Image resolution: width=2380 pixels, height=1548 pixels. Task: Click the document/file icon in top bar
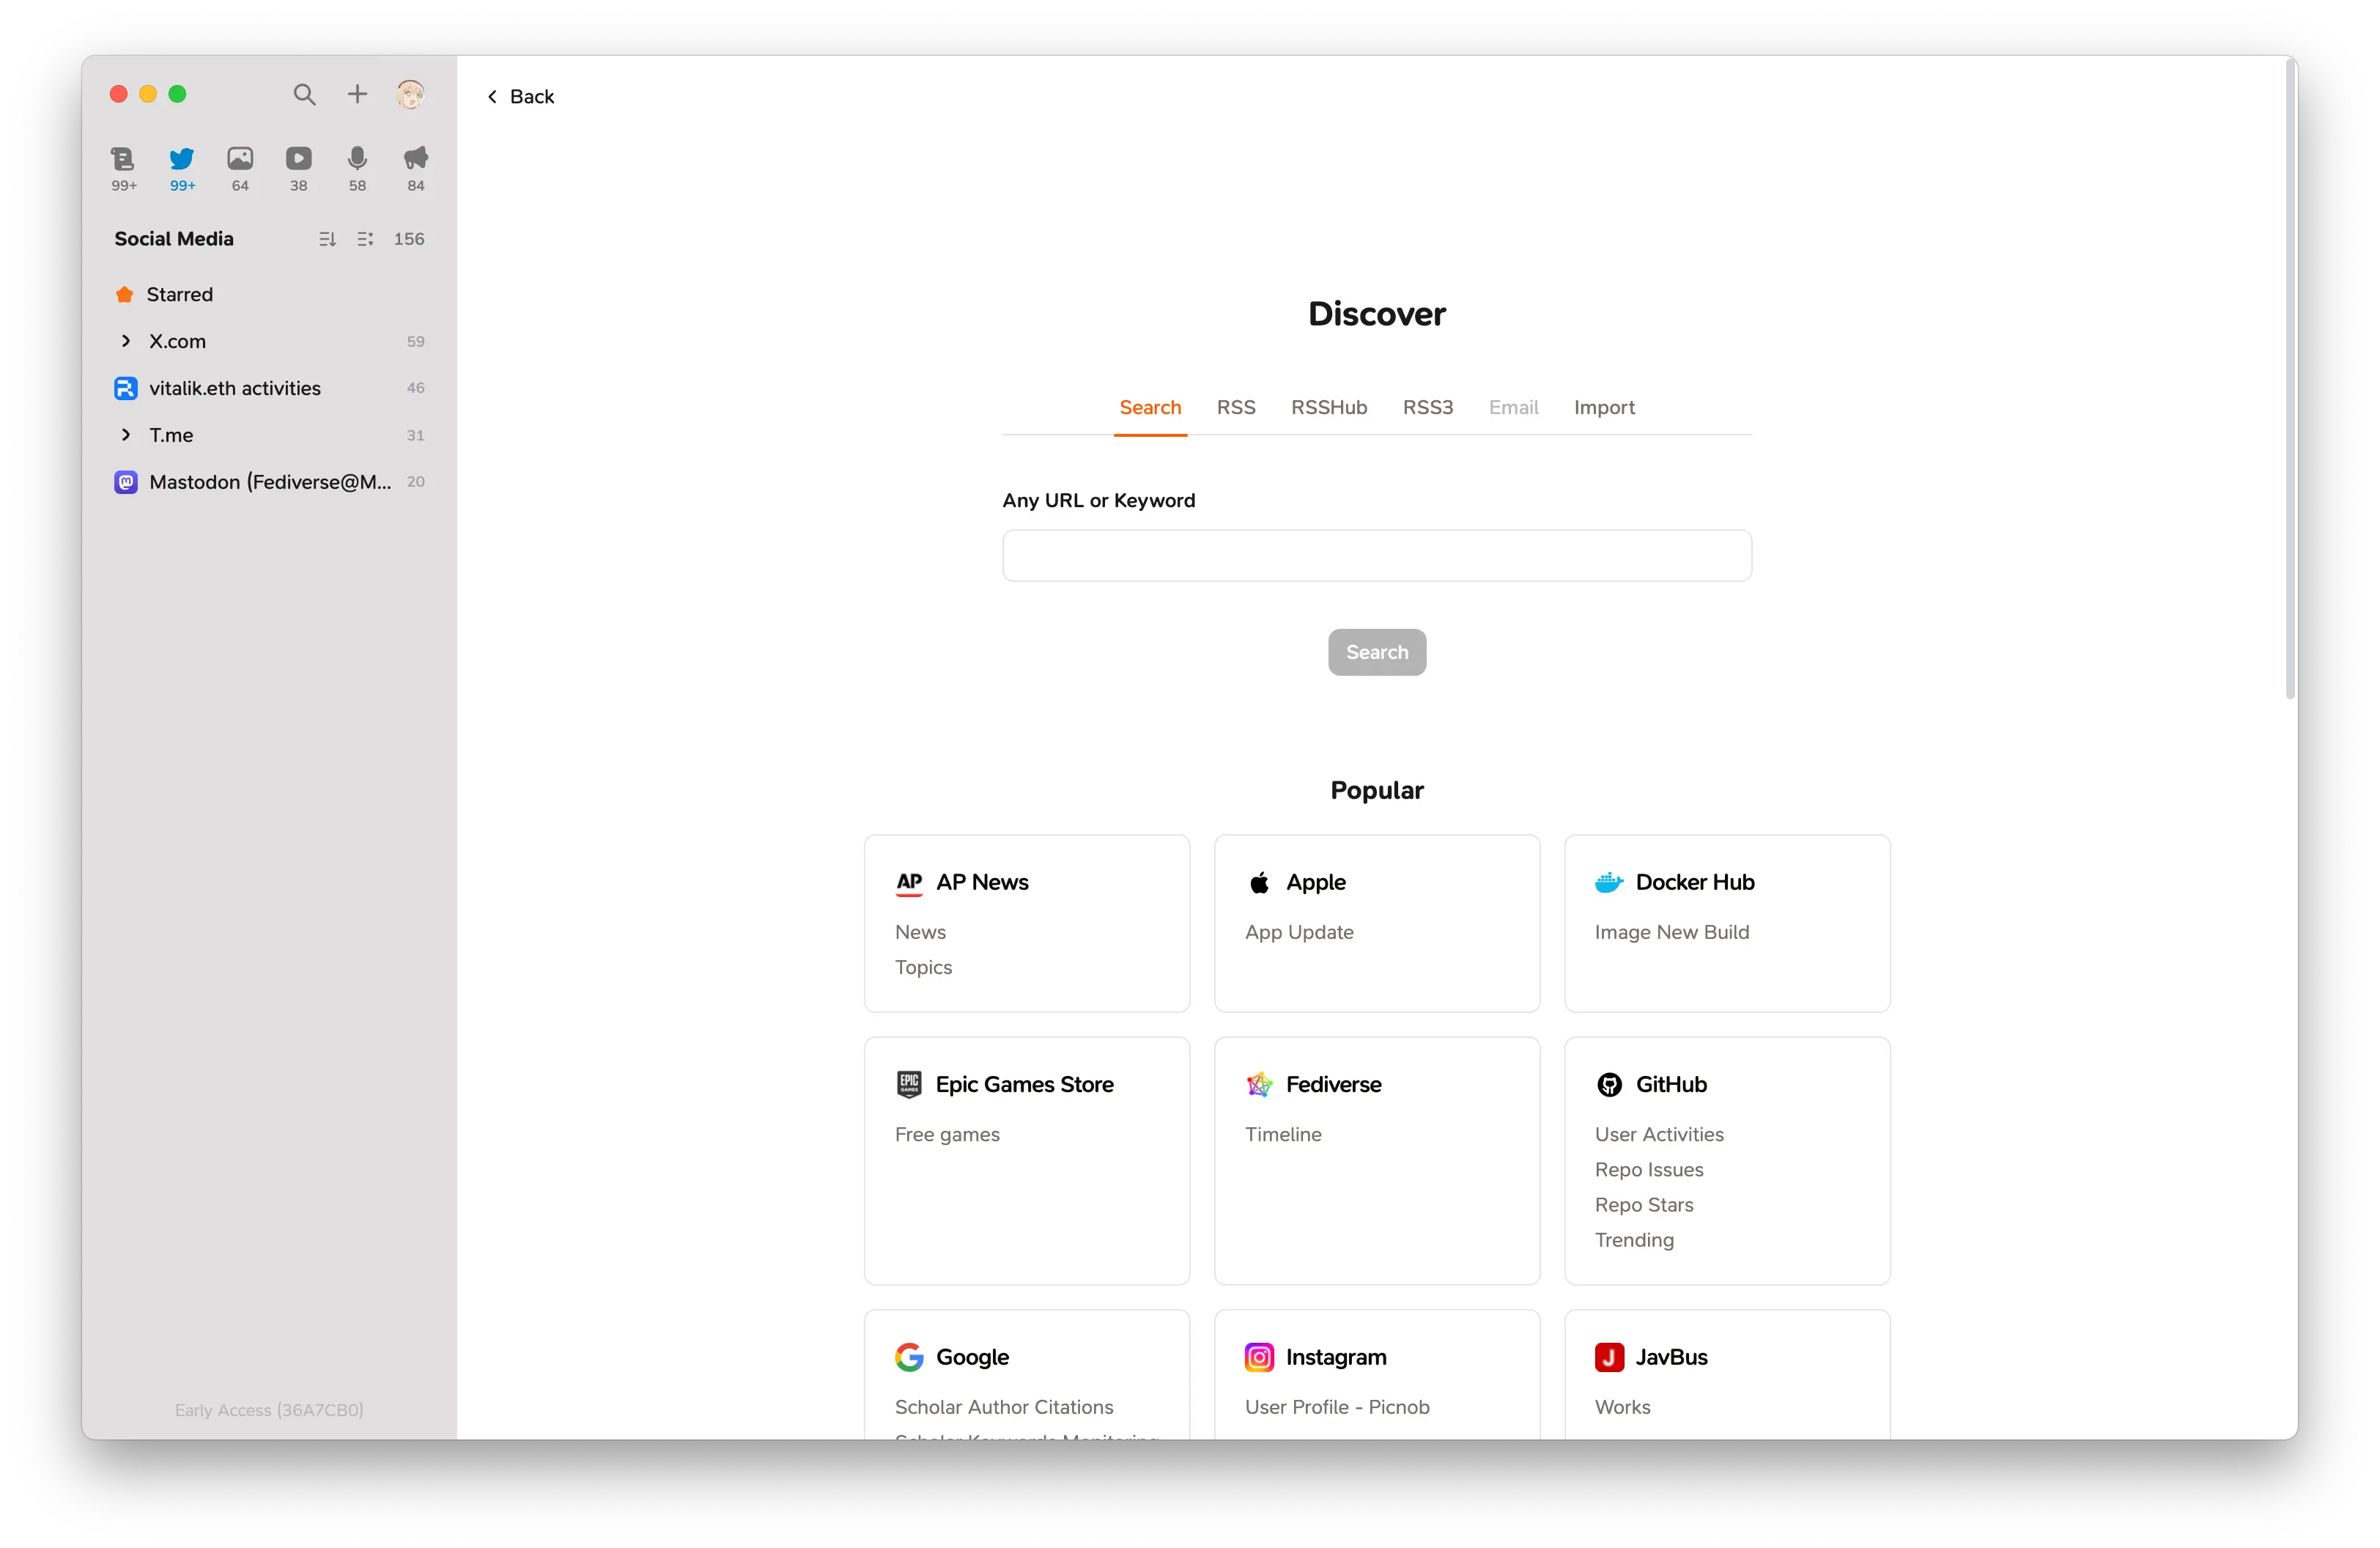123,158
